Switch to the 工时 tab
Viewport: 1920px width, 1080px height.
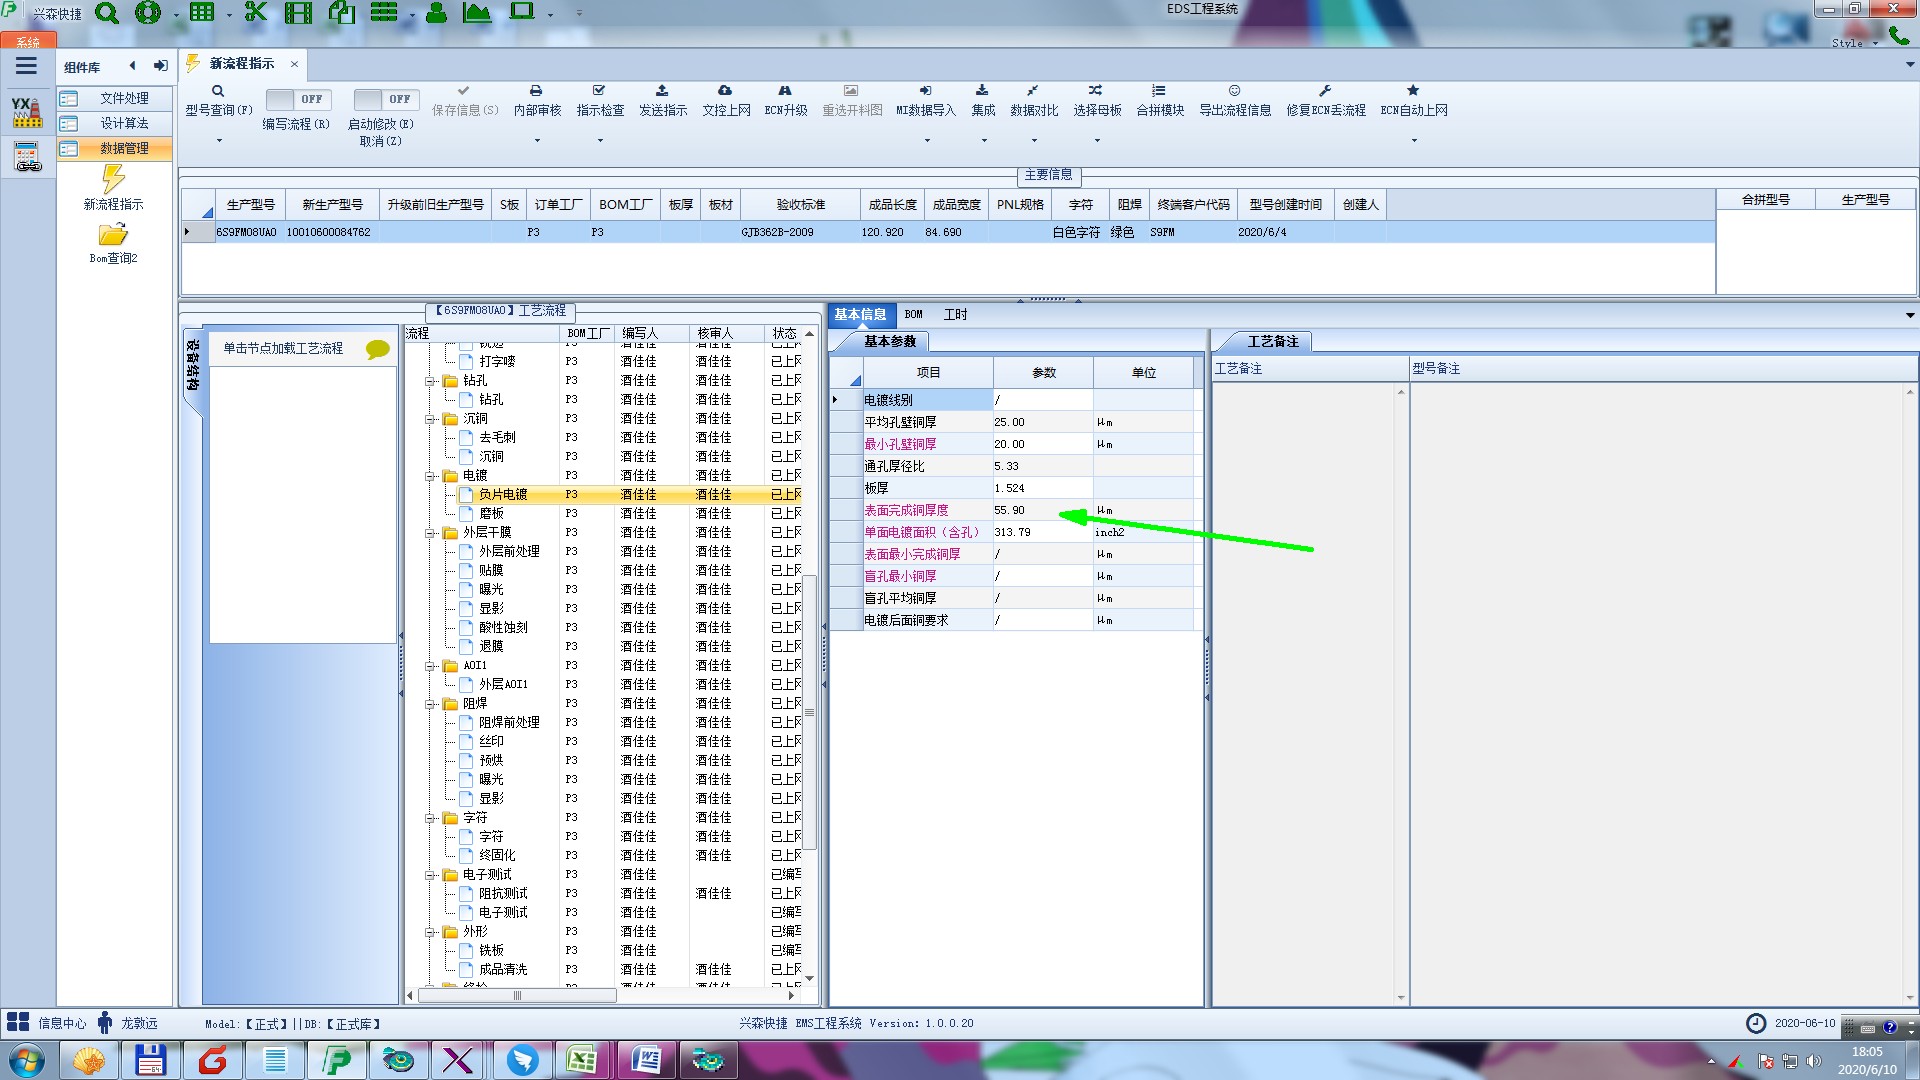point(955,314)
